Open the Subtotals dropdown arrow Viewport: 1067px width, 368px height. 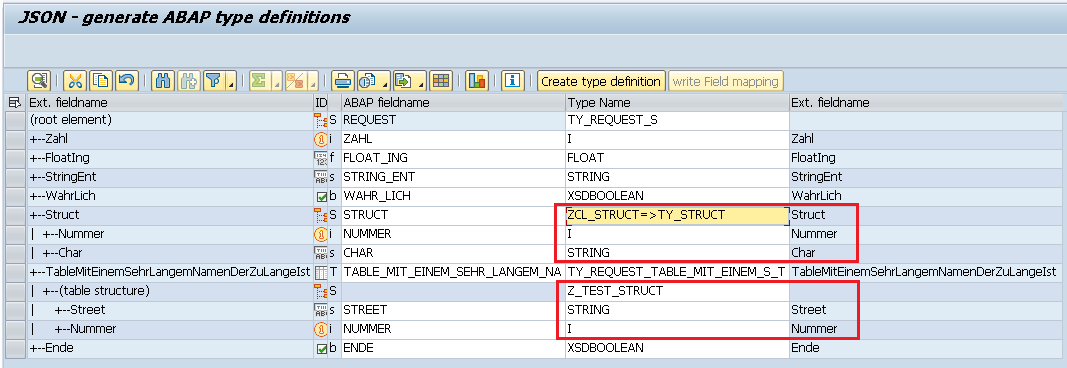tap(312, 82)
